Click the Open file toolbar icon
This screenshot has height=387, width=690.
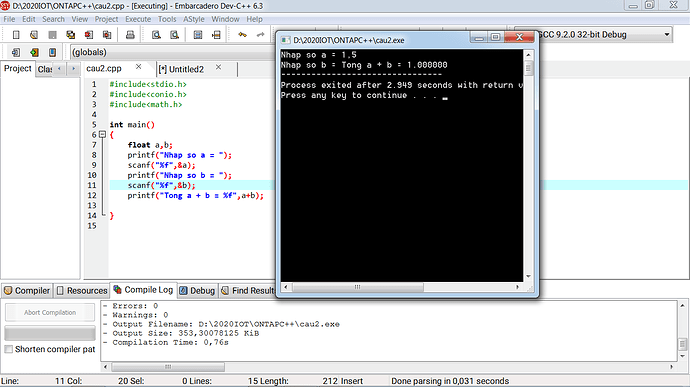tap(34, 35)
